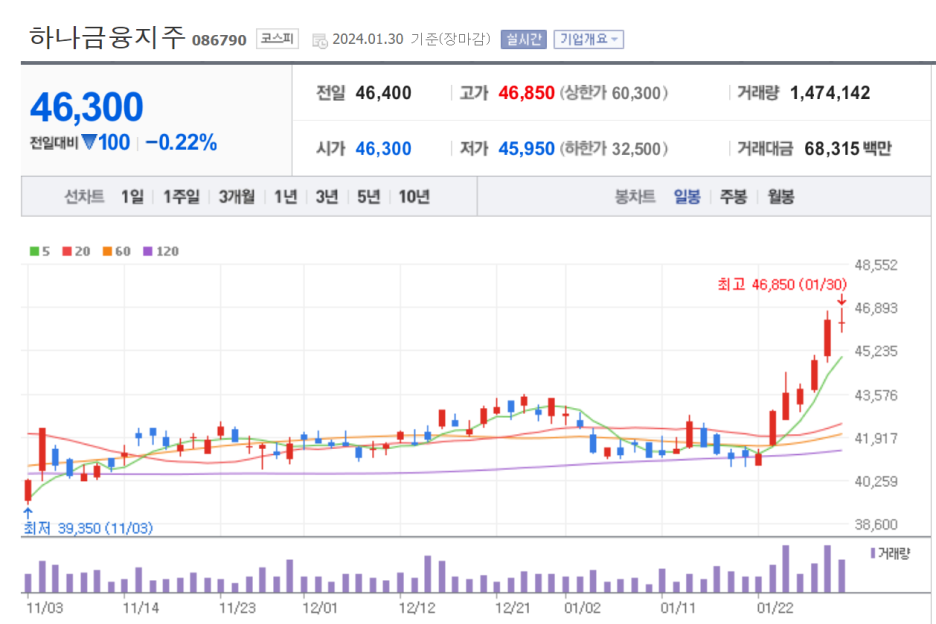The width and height of the screenshot is (936, 624).
Task: Click the 저가 value 45,950
Action: coord(526,149)
